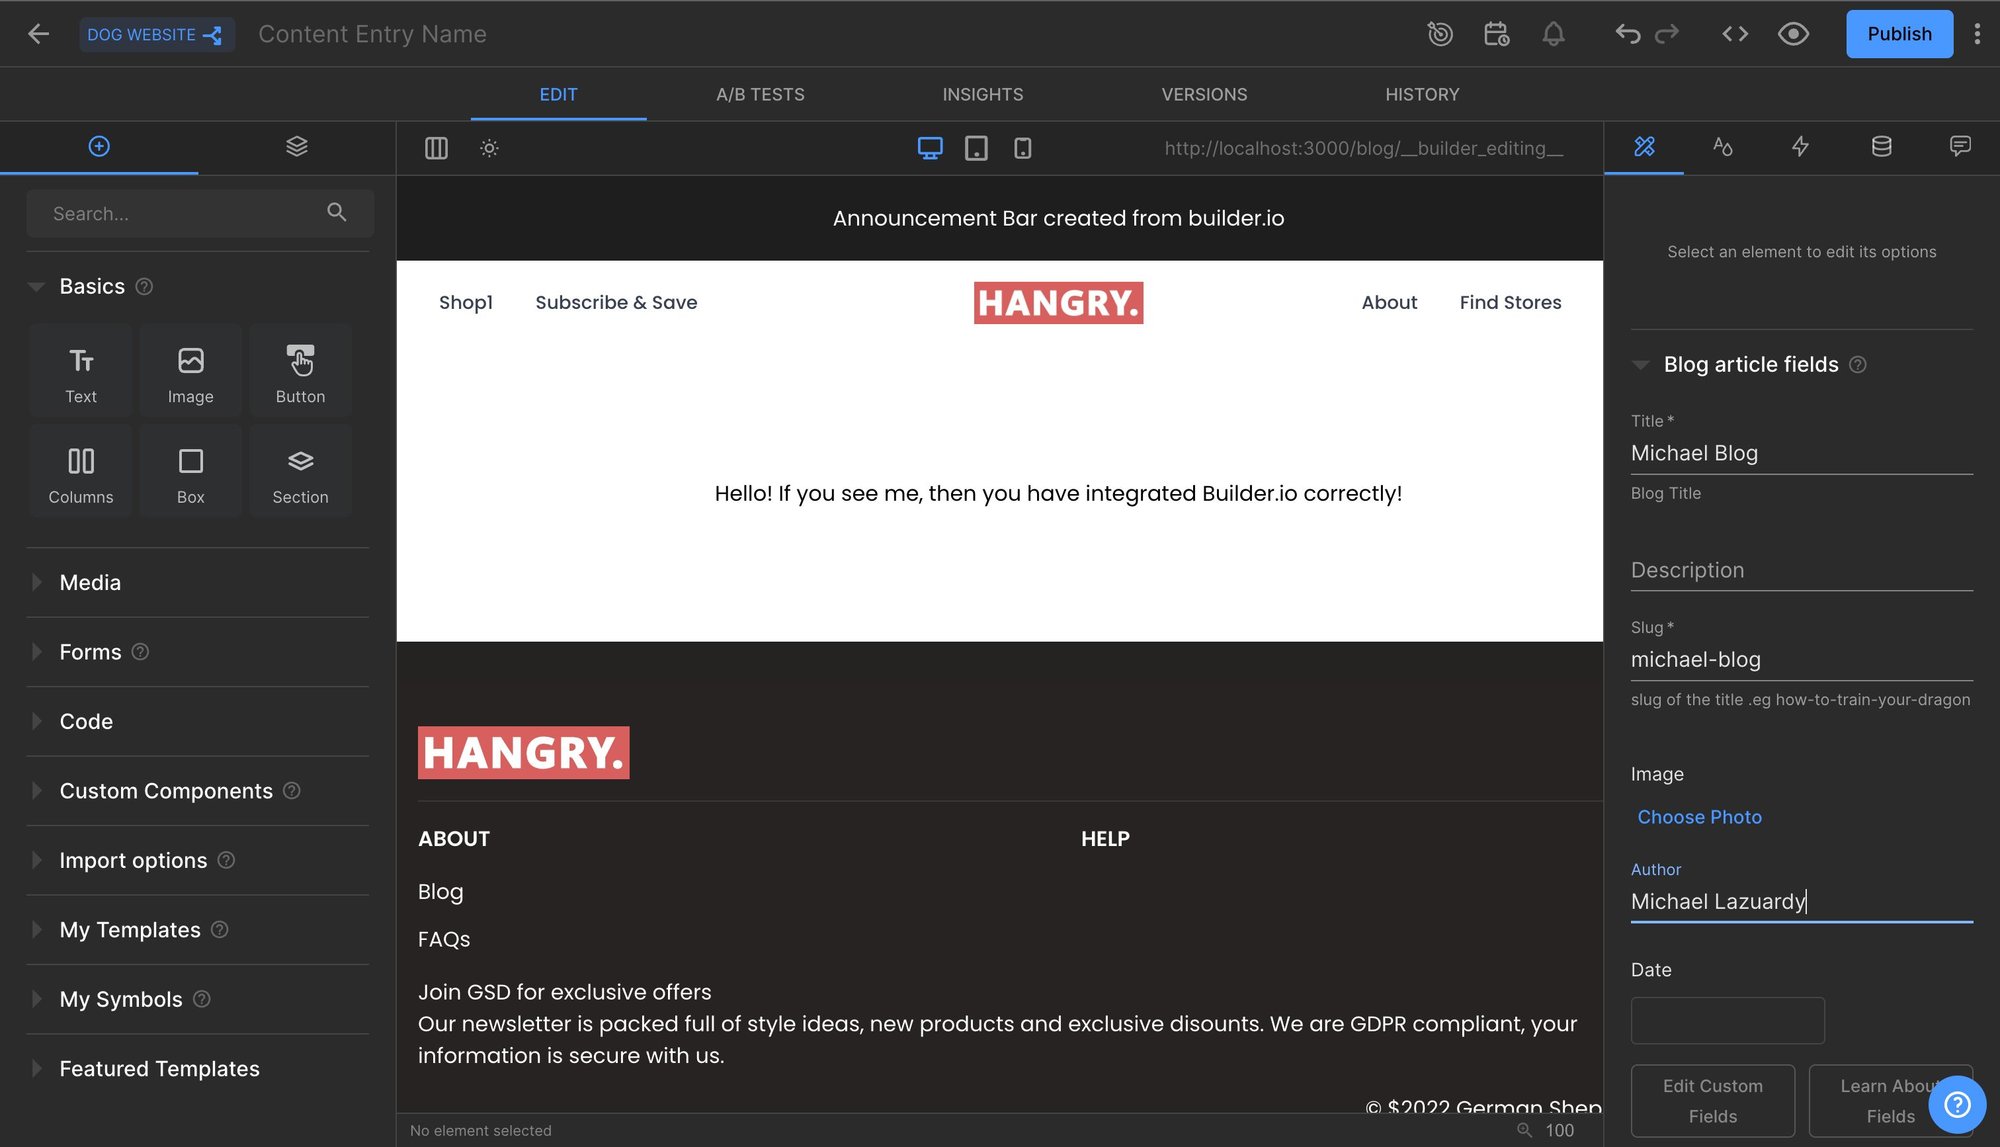Switch to the A/B TESTS tab

[760, 93]
